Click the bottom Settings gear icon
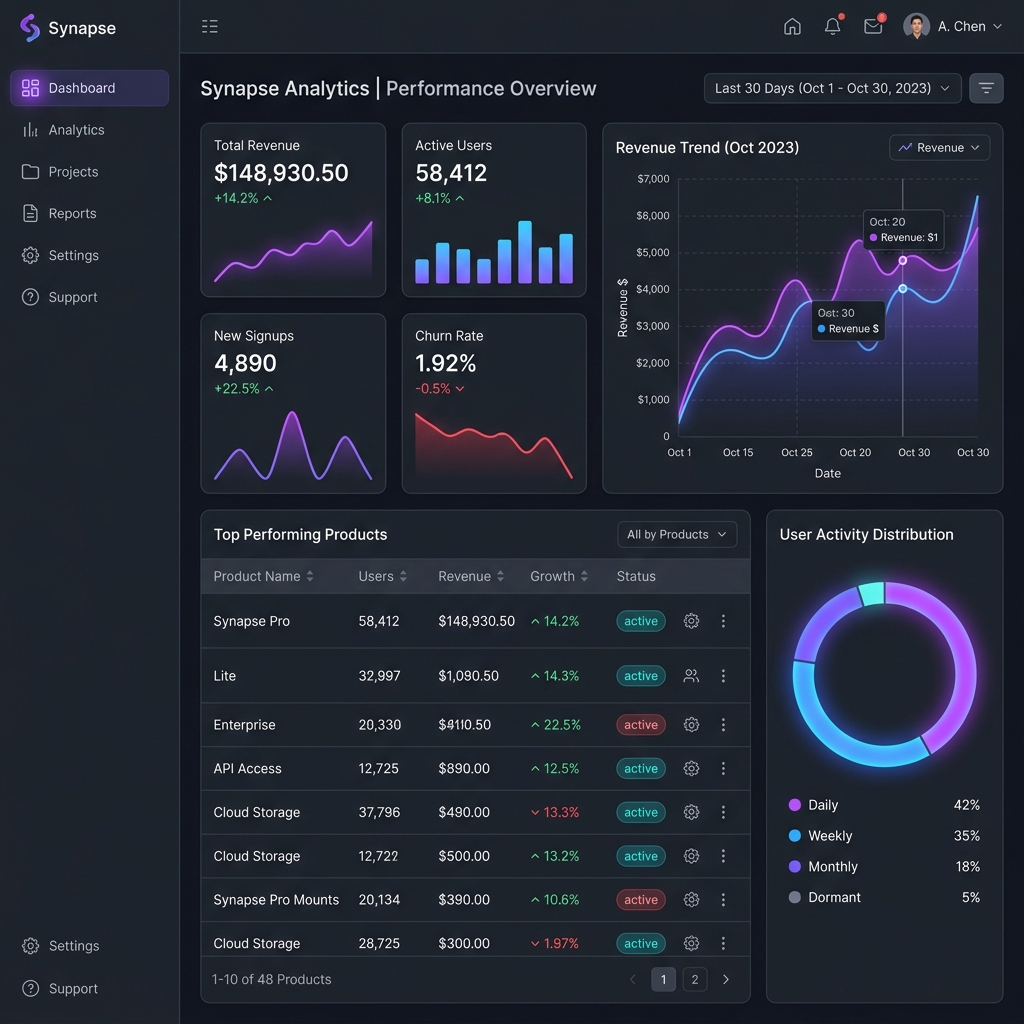The image size is (1024, 1024). [31, 946]
